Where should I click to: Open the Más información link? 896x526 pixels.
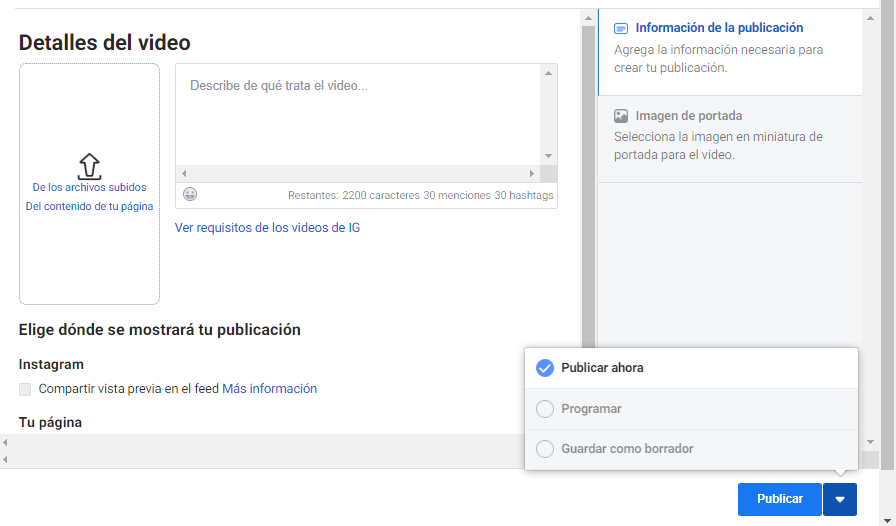[x=269, y=389]
